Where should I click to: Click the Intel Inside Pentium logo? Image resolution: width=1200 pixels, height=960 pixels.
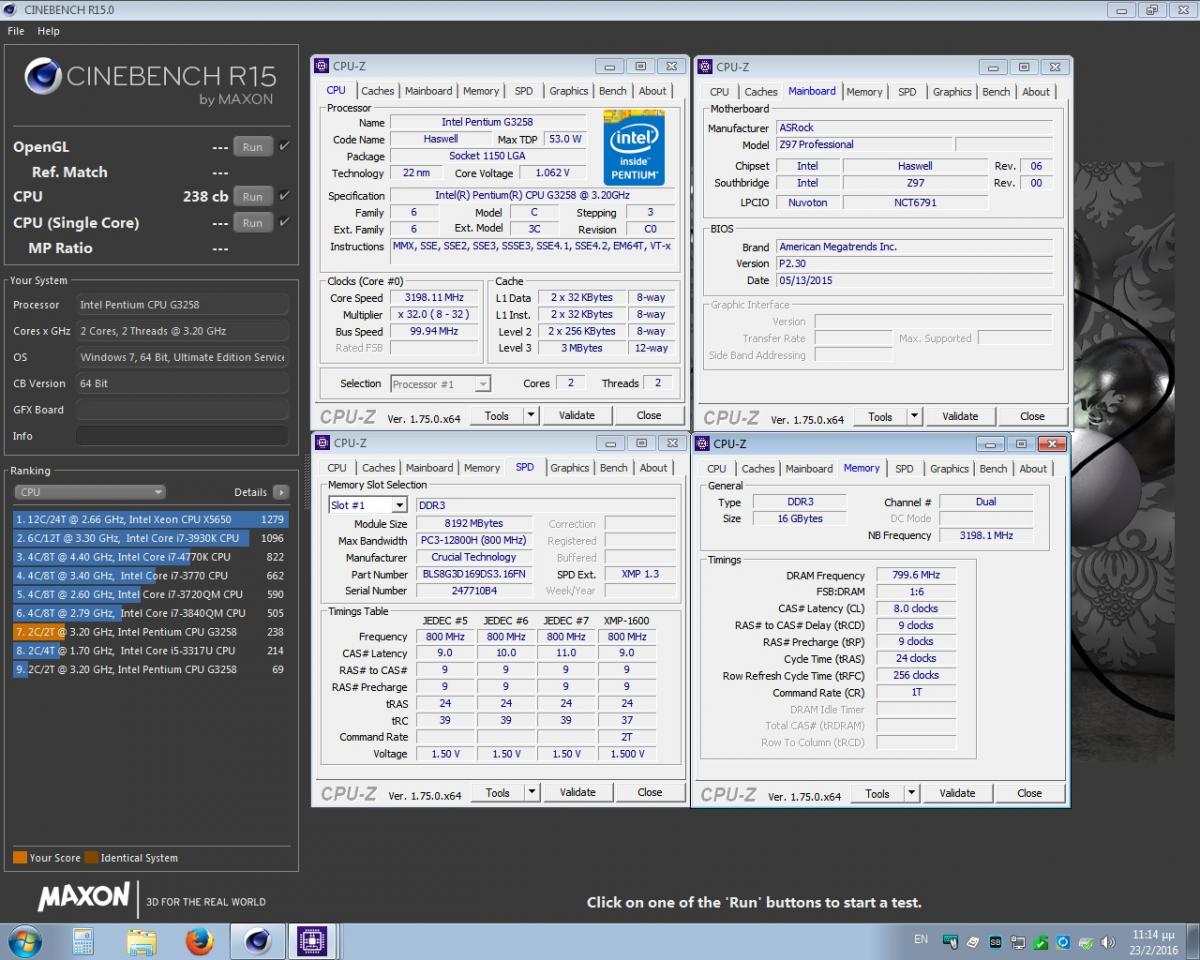tap(634, 146)
